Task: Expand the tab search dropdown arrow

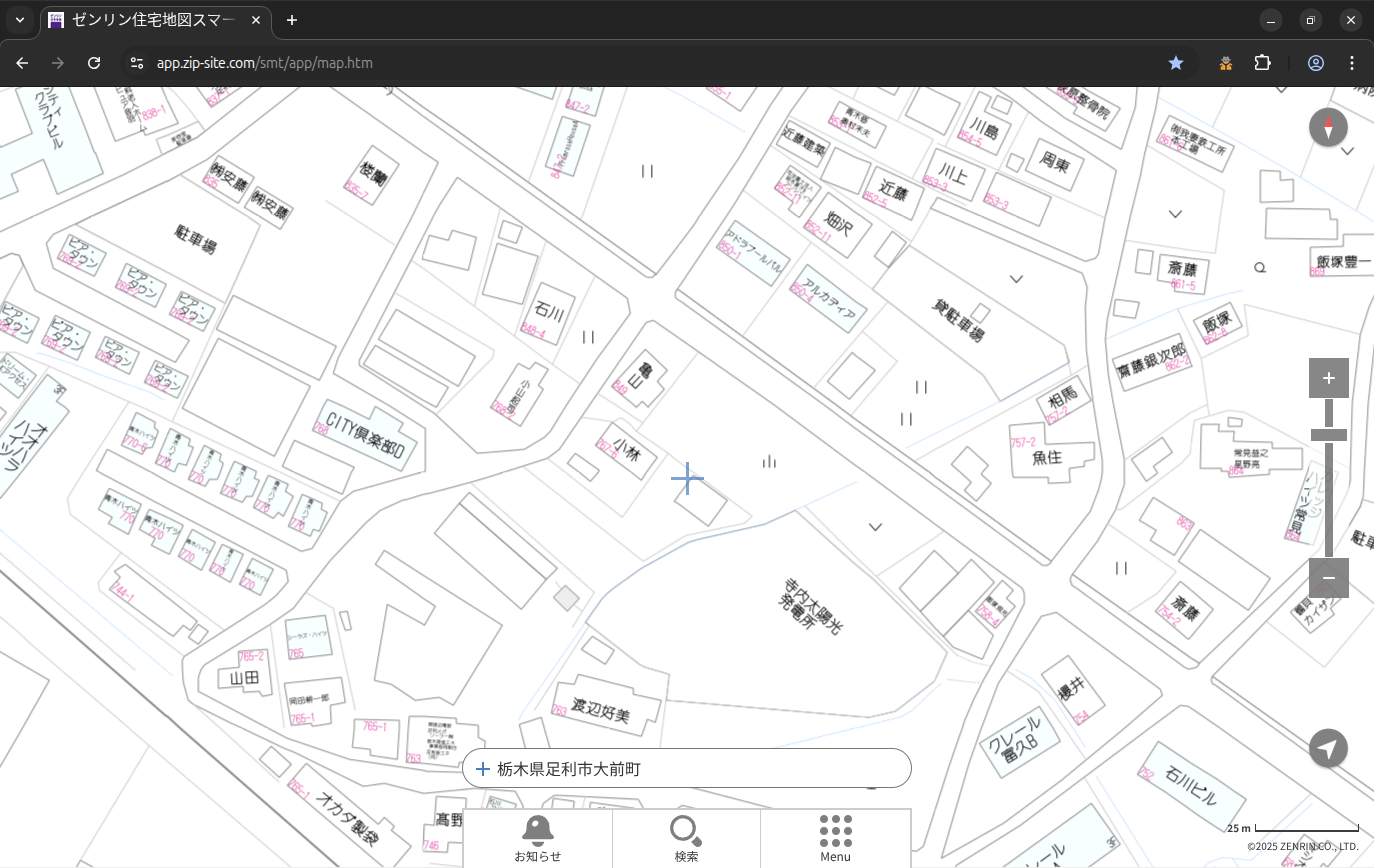Action: click(x=20, y=20)
